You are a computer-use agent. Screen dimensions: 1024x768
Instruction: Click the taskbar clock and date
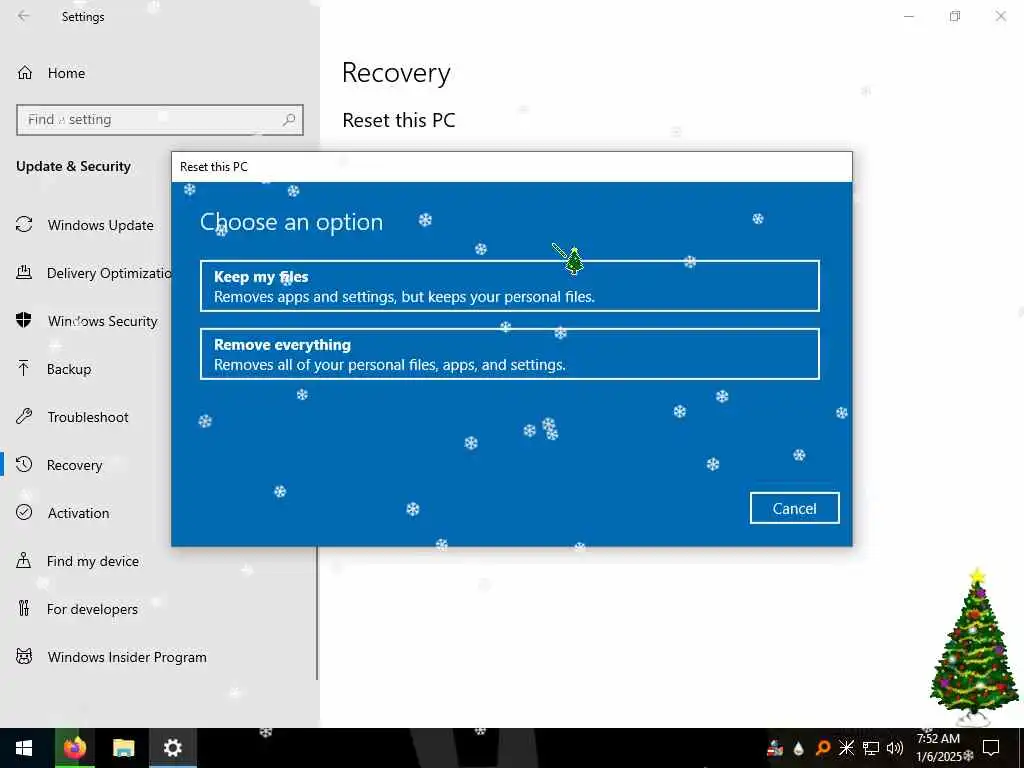(x=939, y=748)
